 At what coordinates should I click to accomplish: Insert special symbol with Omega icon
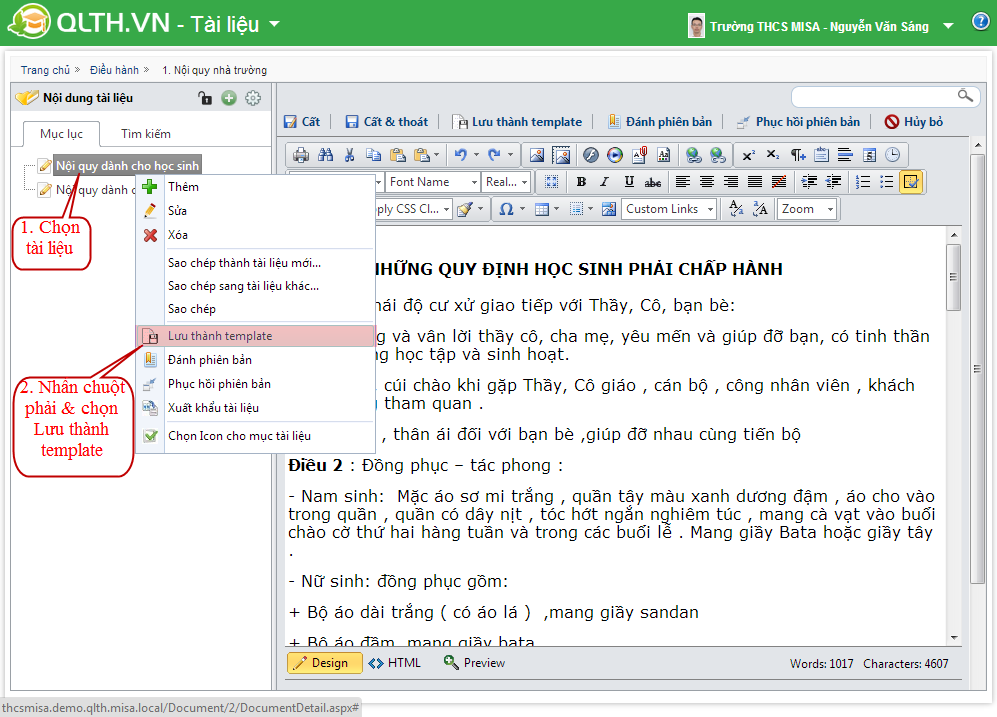pyautogui.click(x=506, y=209)
